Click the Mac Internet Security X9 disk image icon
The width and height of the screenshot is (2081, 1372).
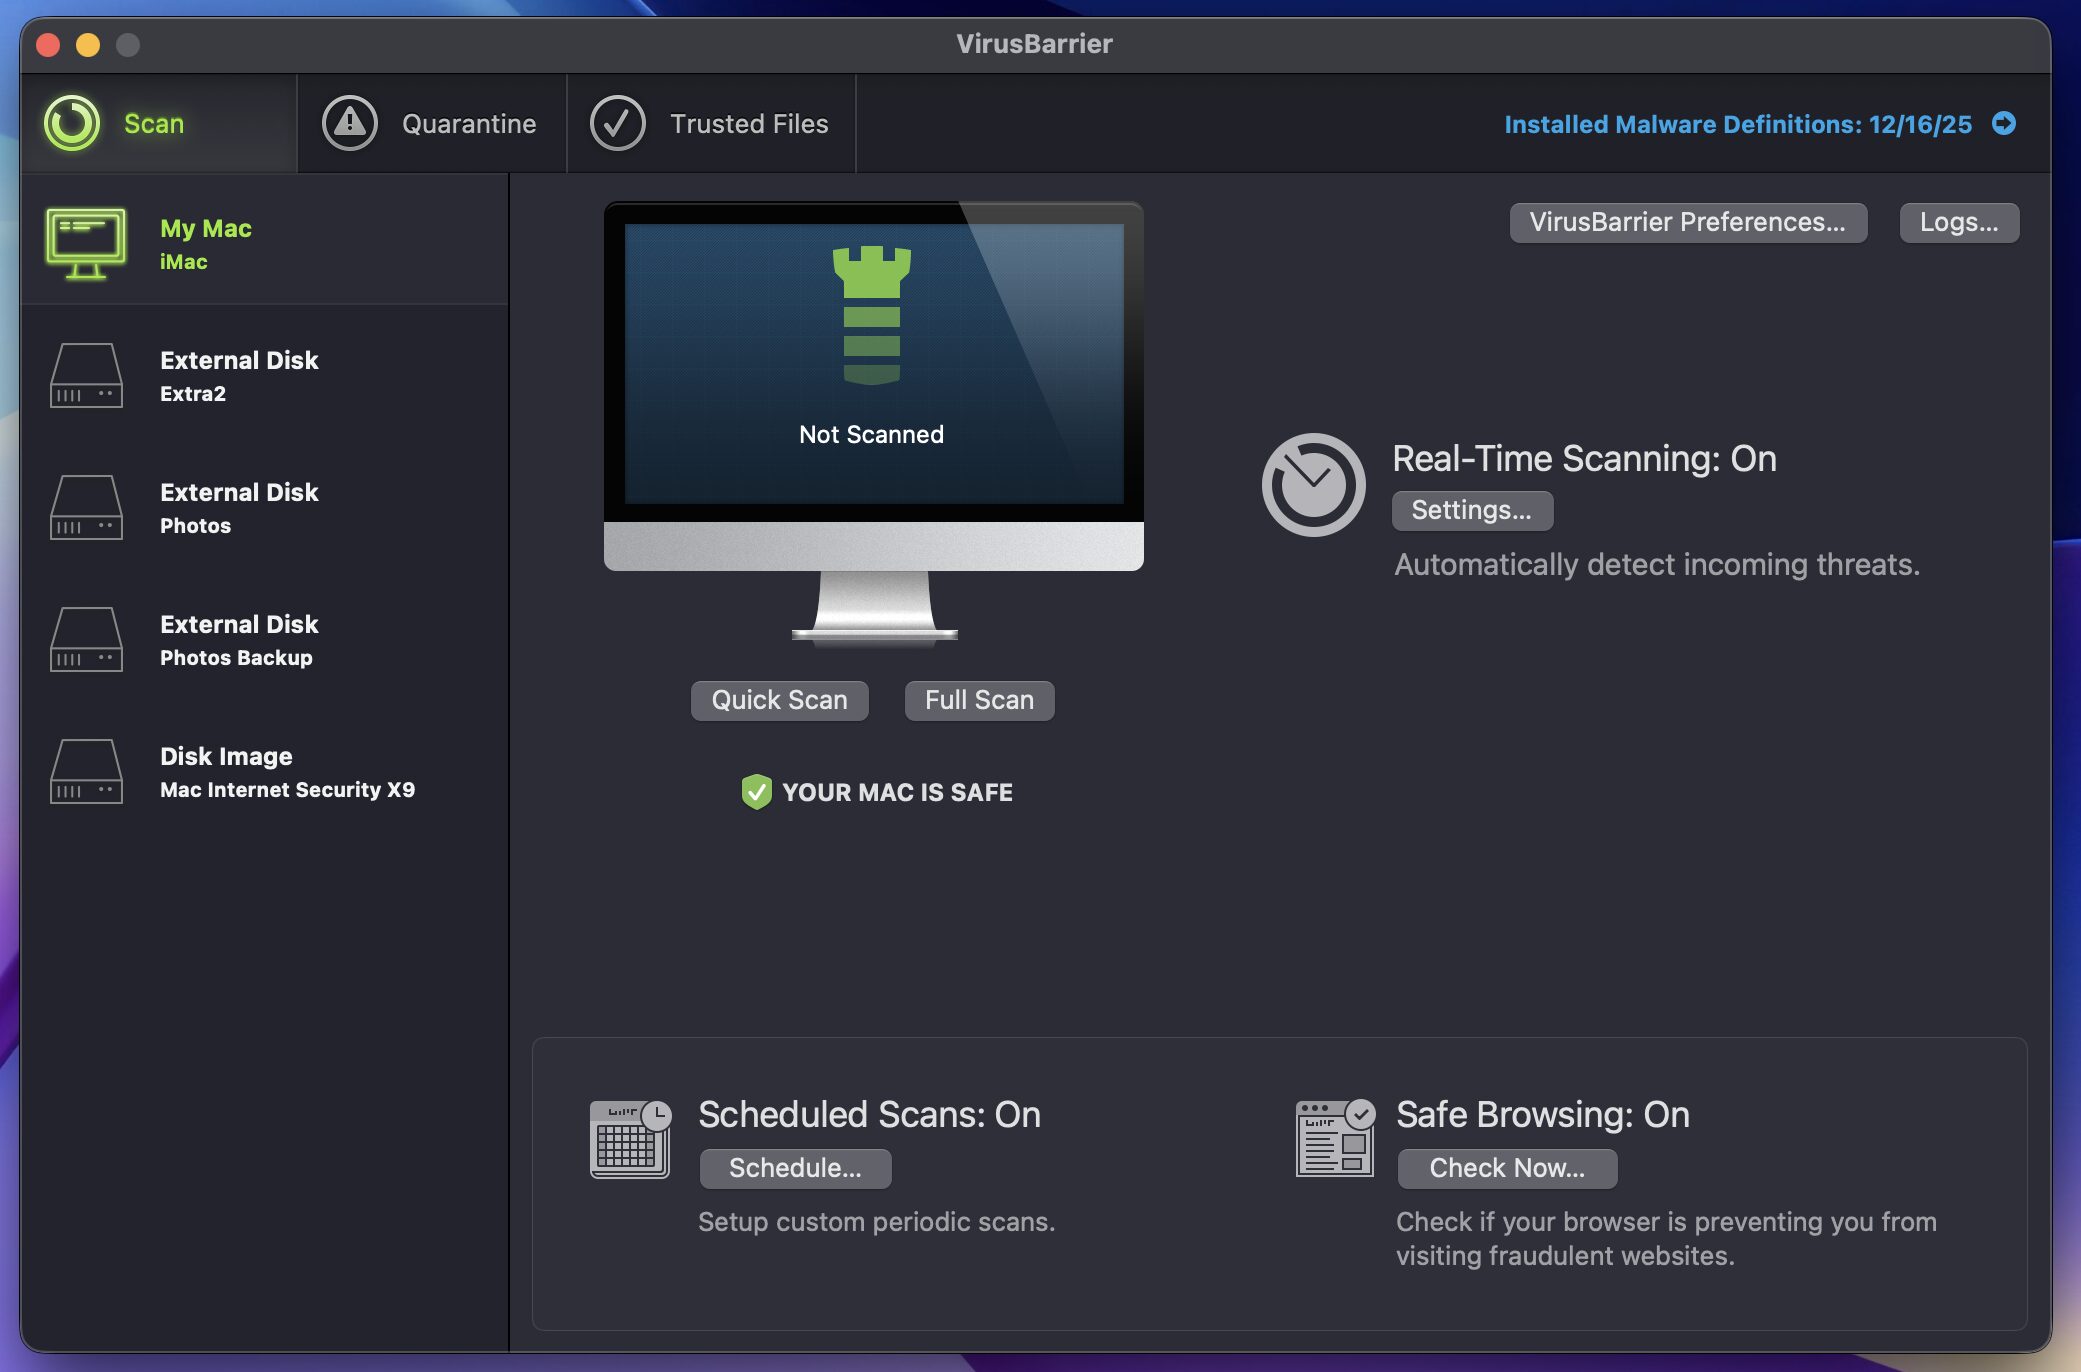click(x=86, y=772)
